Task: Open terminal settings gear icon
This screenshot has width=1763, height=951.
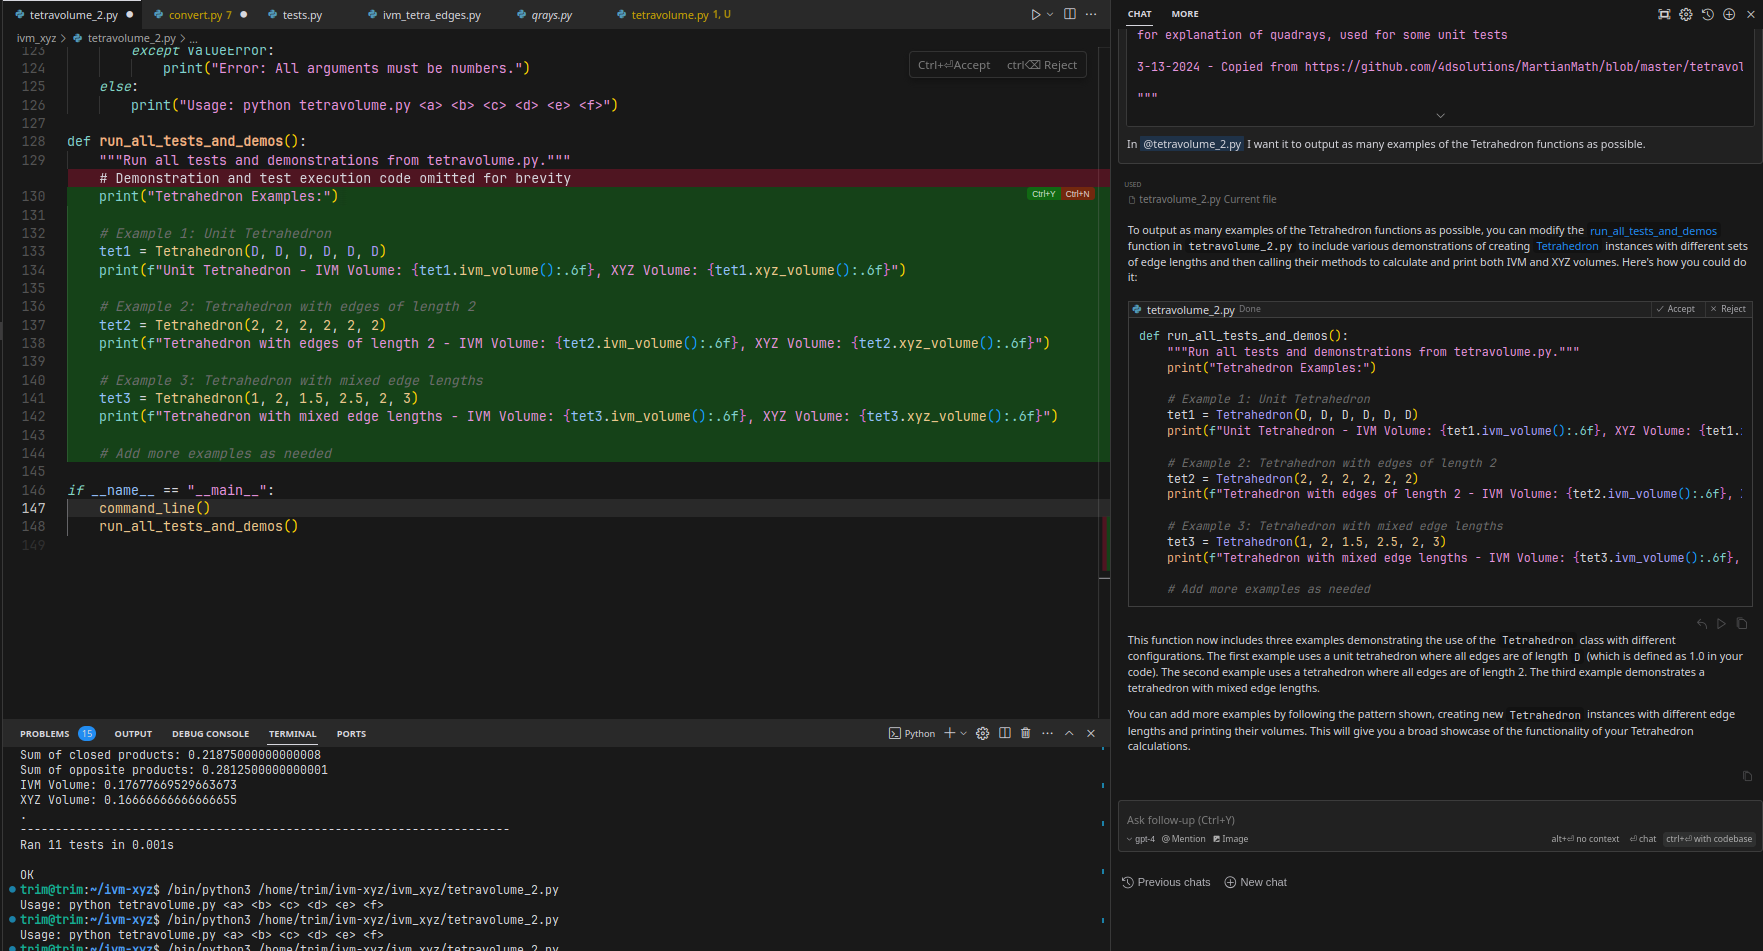Action: (x=983, y=734)
